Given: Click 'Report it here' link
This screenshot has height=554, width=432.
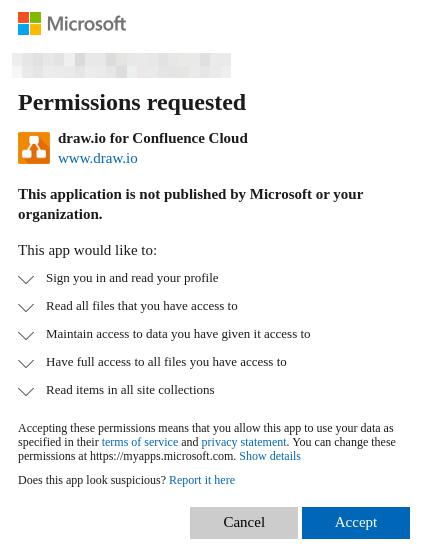Looking at the screenshot, I should tap(202, 480).
